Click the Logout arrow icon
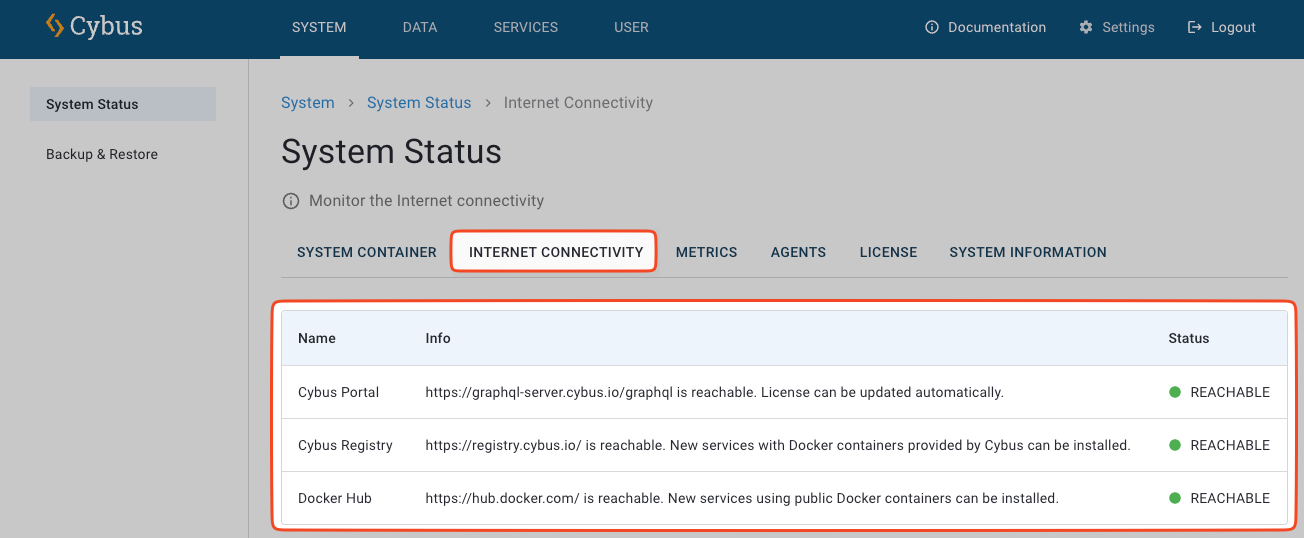 coord(1194,28)
